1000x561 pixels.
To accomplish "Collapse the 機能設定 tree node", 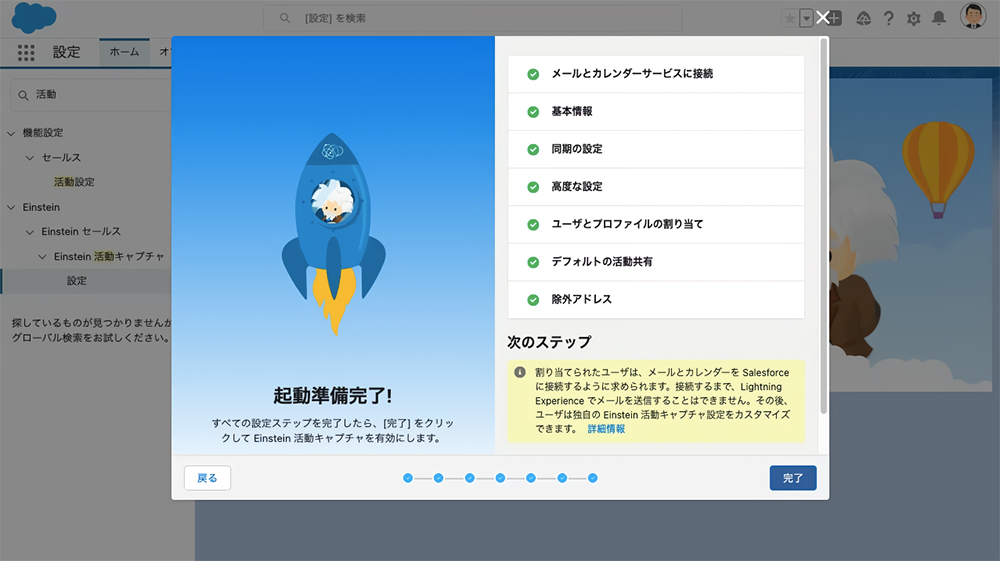I will point(11,133).
